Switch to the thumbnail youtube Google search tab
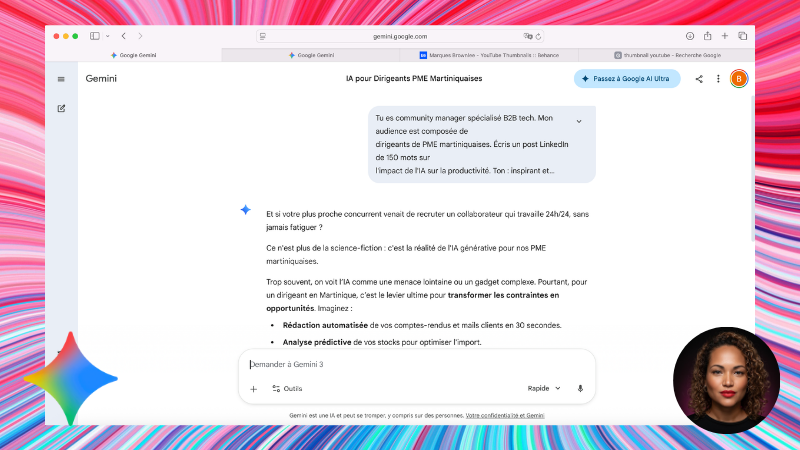The width and height of the screenshot is (800, 450). point(664,55)
